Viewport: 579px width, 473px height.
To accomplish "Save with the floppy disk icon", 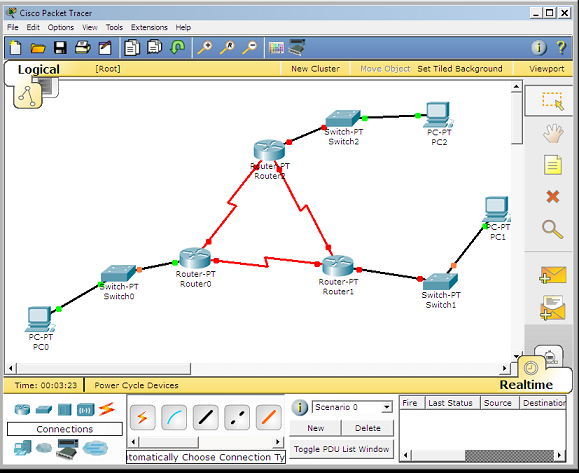I will [x=60, y=48].
